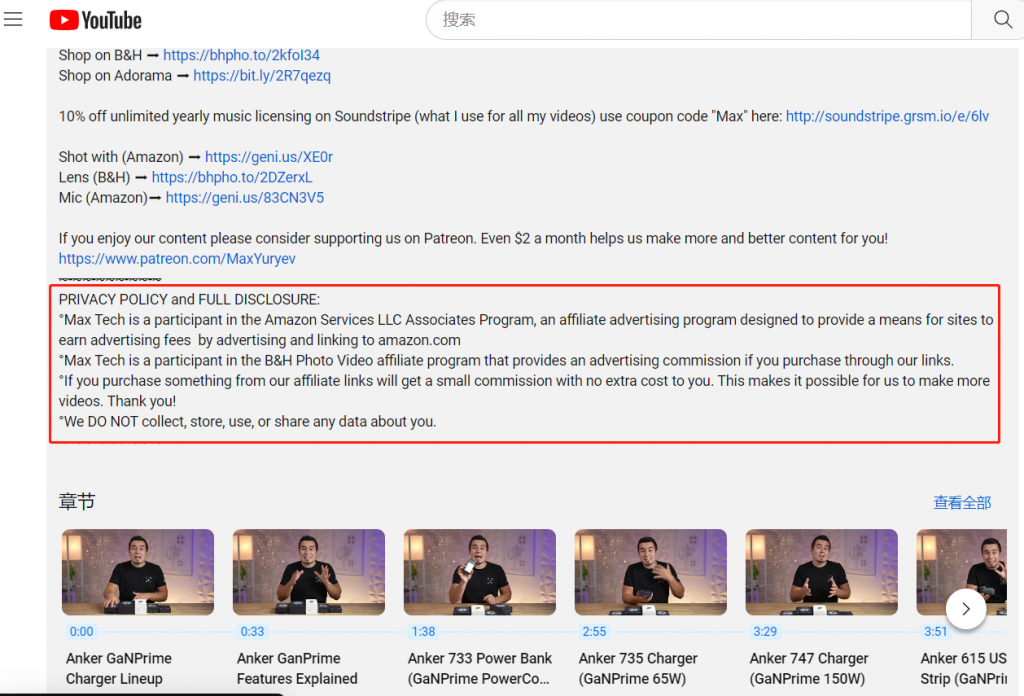
Task: Open the hamburger guide menu
Action: point(13,20)
